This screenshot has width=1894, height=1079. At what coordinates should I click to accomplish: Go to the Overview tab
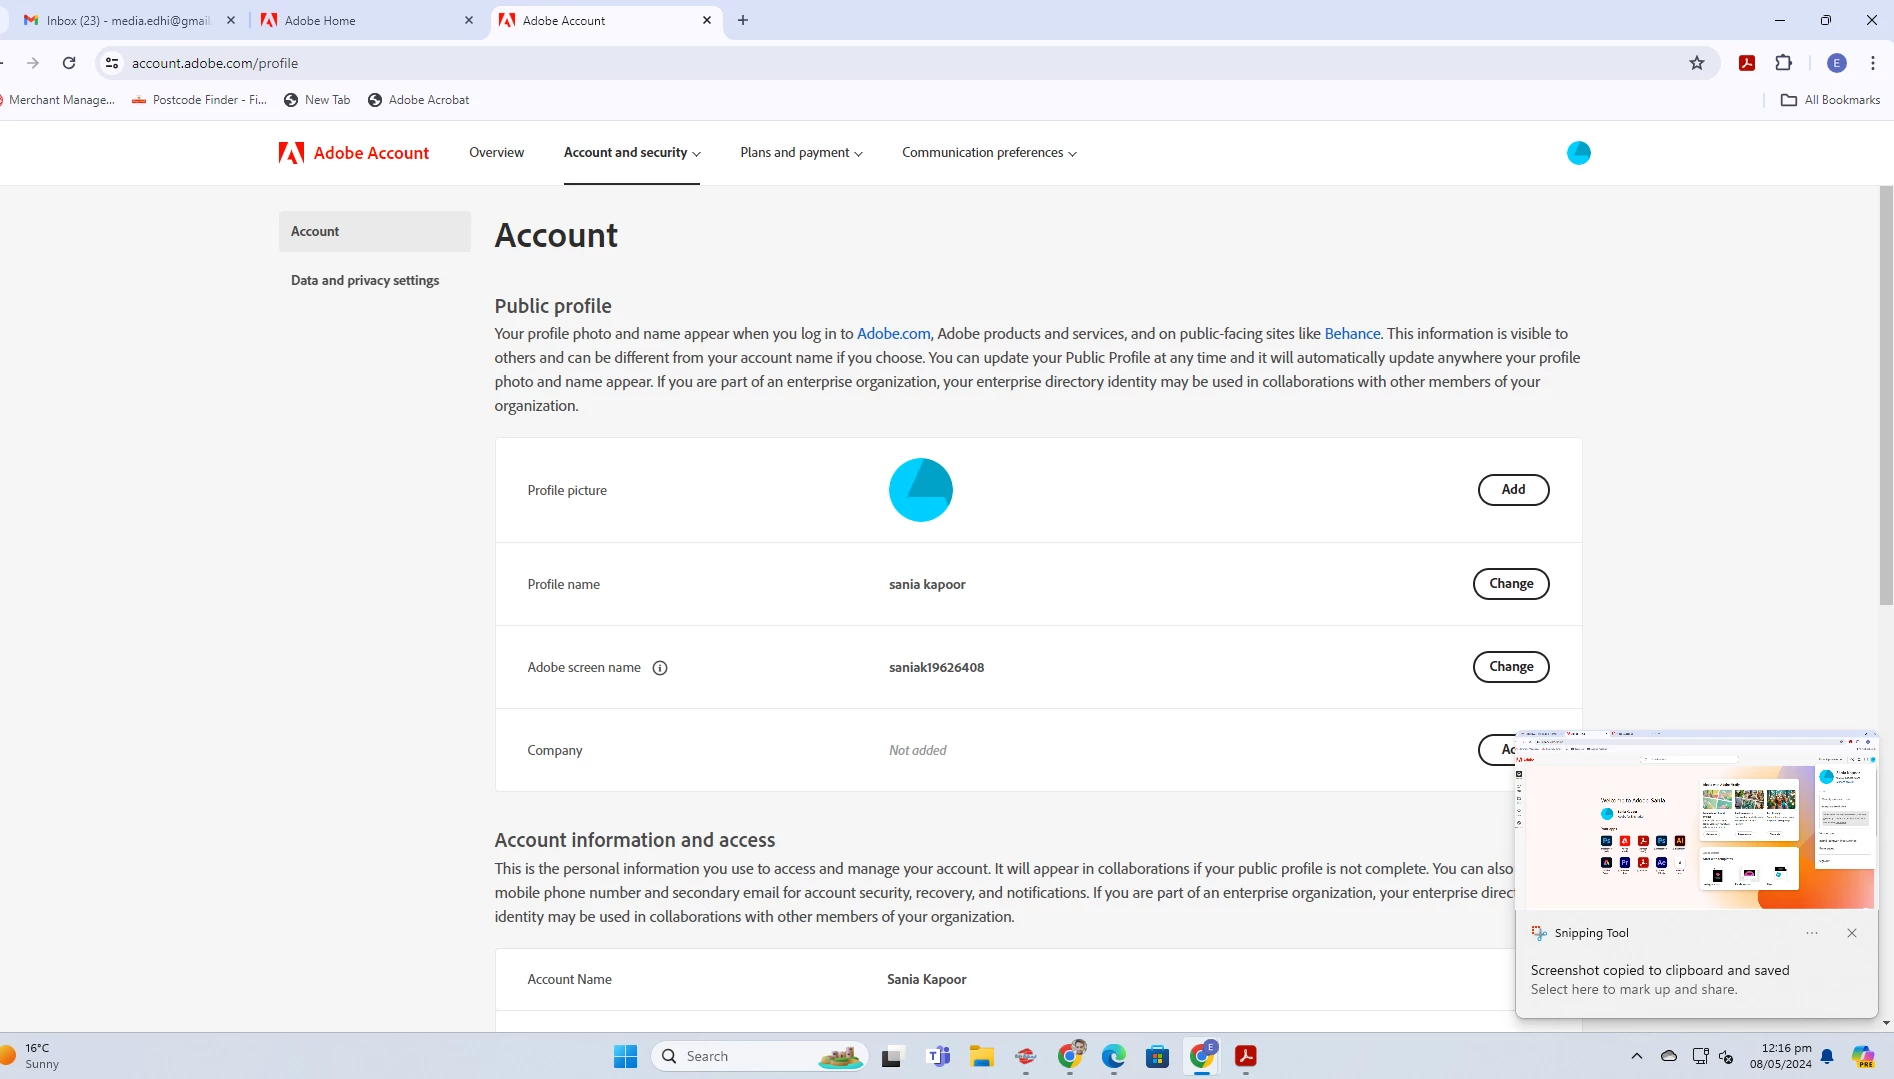pos(496,153)
